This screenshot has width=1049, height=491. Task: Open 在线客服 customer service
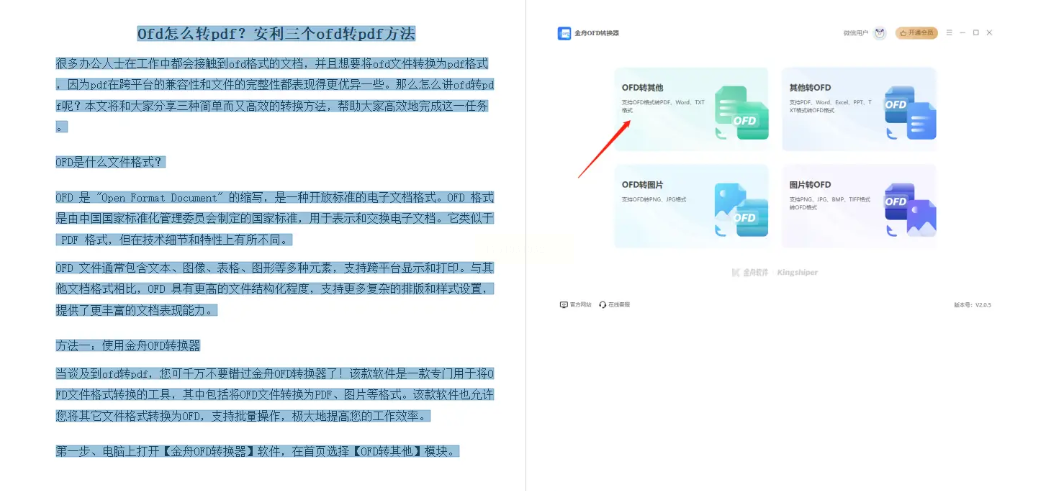click(x=614, y=304)
